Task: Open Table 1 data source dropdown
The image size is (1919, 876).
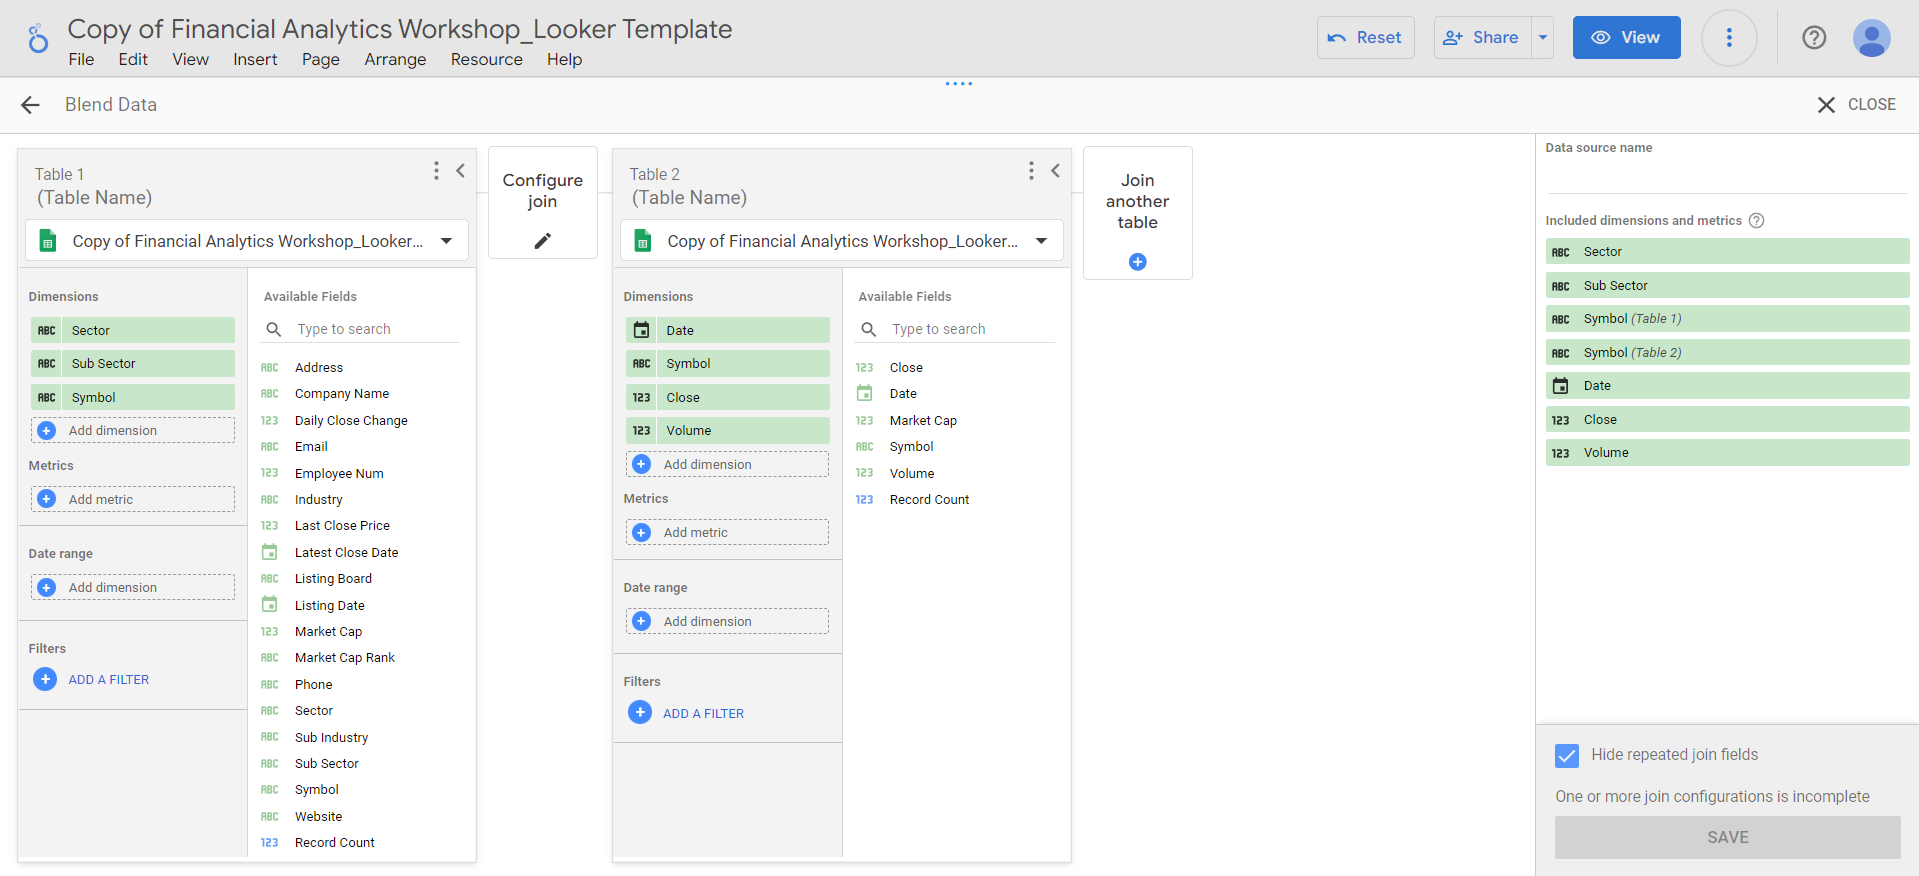Action: pyautogui.click(x=247, y=240)
